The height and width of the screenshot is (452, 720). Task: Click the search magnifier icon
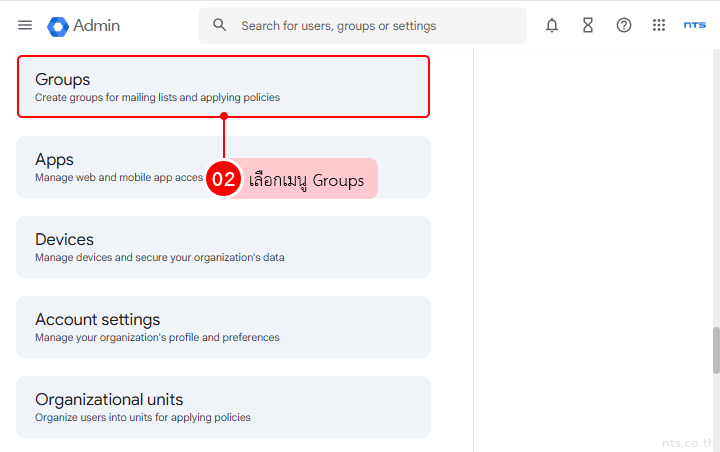(220, 25)
